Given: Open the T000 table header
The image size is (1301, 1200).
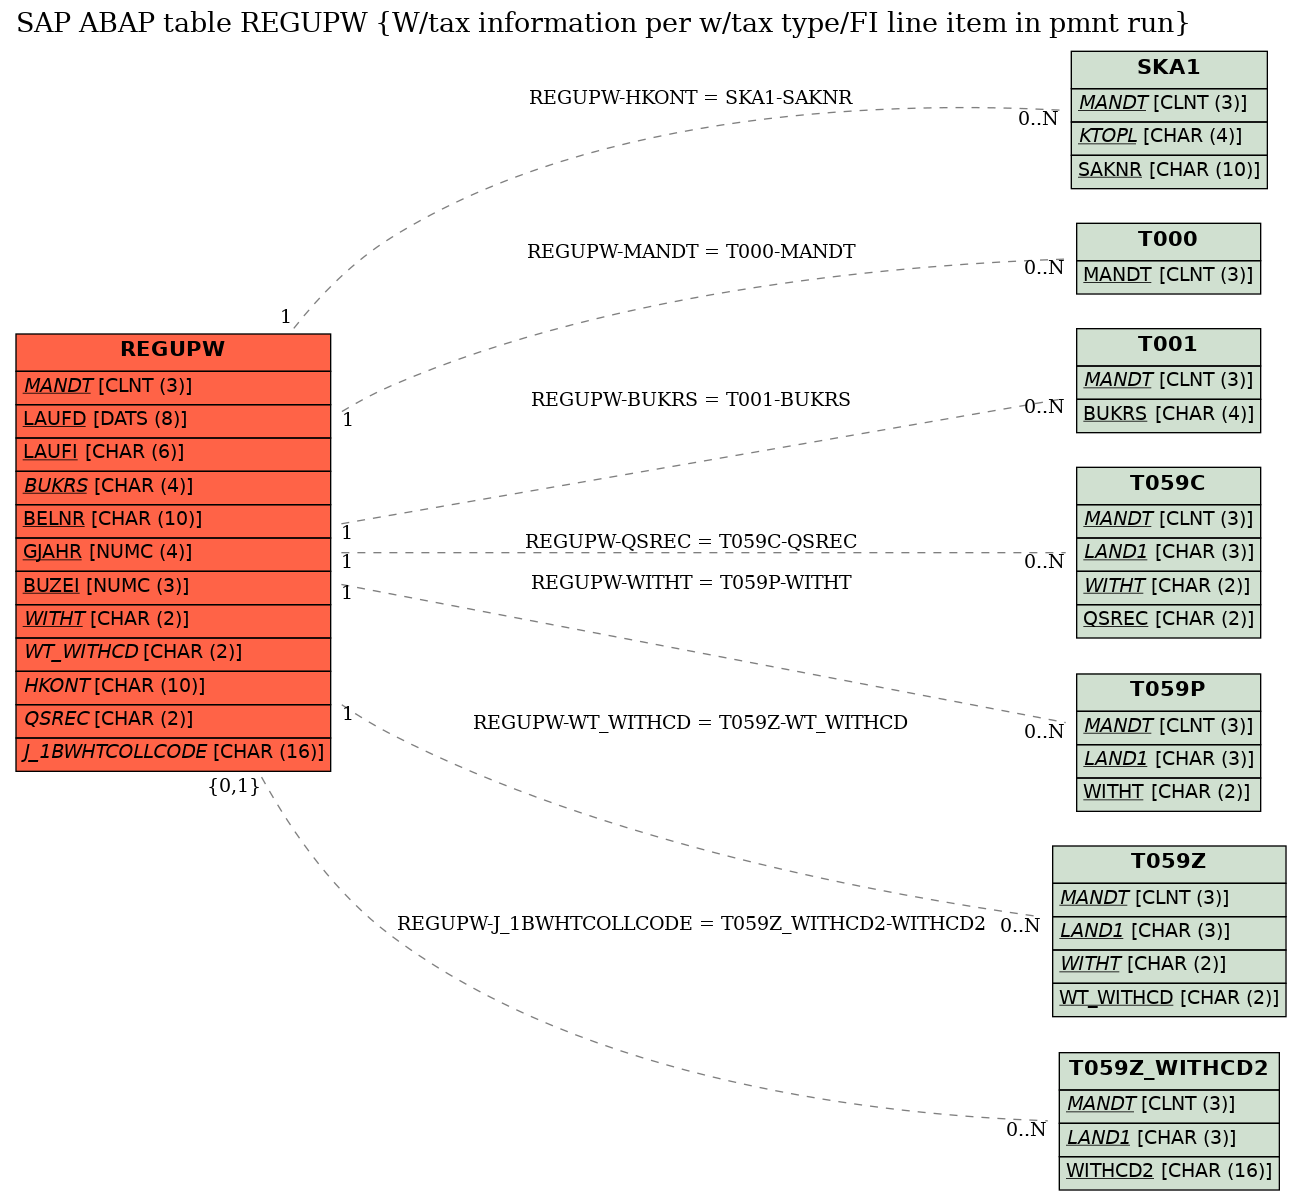Looking at the screenshot, I should (1168, 241).
